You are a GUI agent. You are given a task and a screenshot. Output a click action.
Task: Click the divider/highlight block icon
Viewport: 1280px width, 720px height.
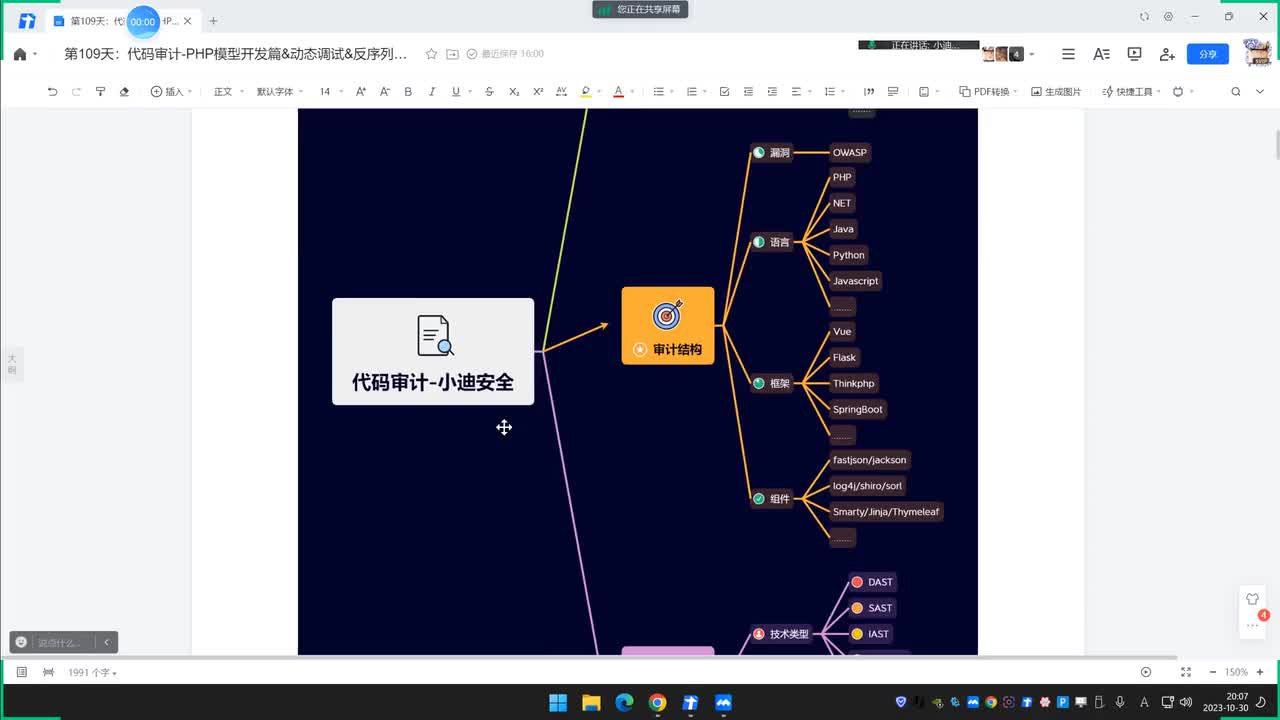[893, 92]
